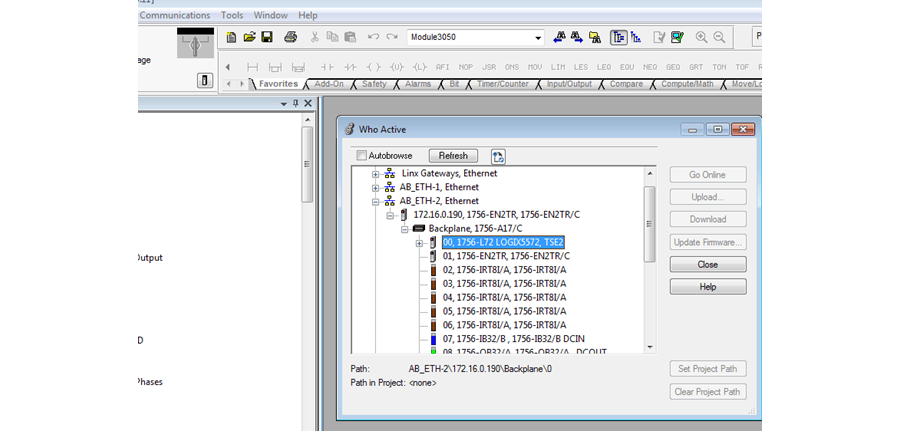The width and height of the screenshot is (900, 431).
Task: Select the 07, 1756-IB32/B DCIN row
Action: point(514,339)
